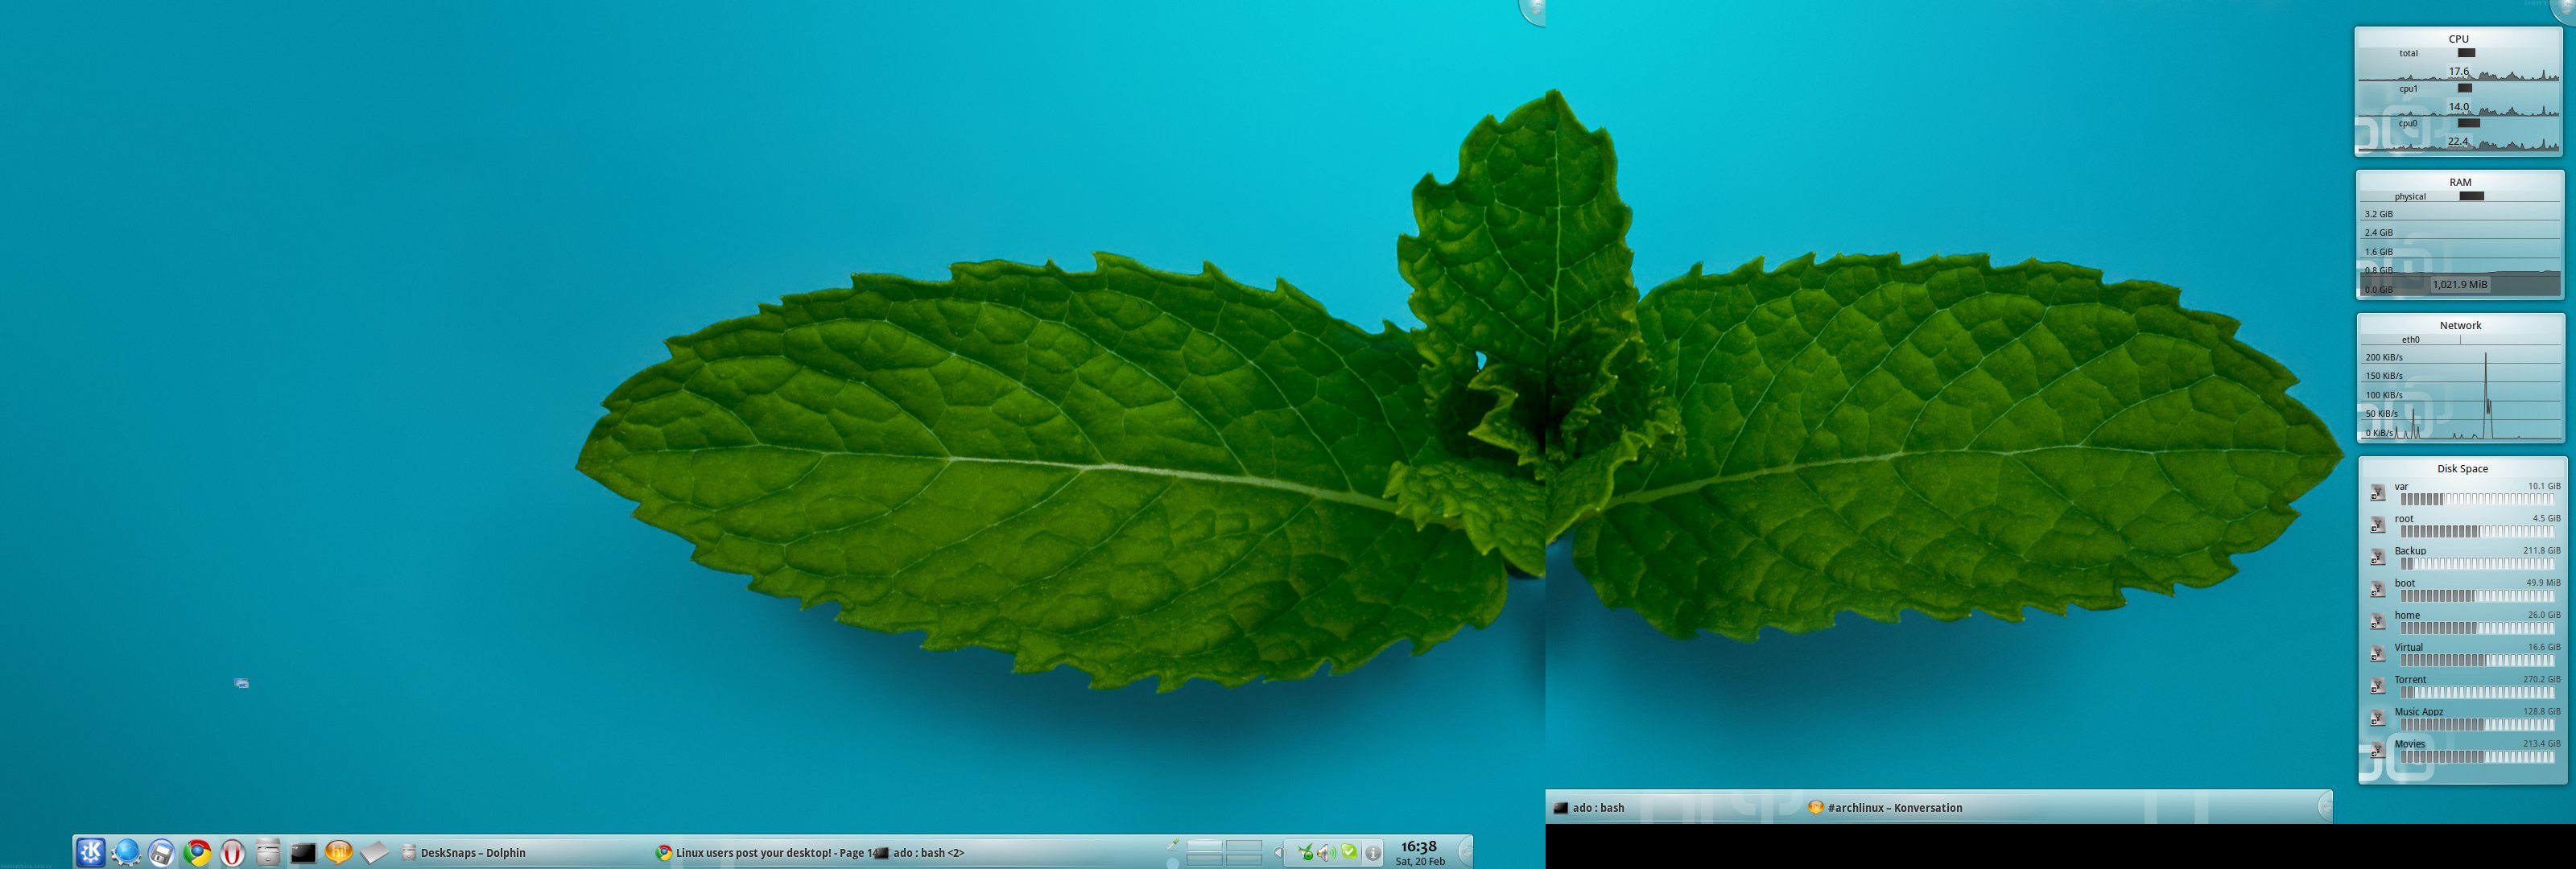The image size is (2576, 869).
Task: Open the file cabinet launcher icon
Action: (x=268, y=852)
